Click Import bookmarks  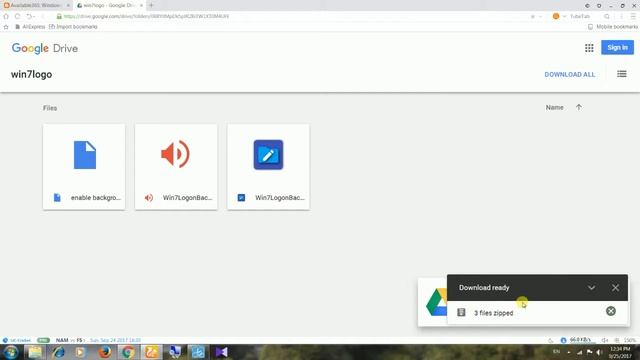73,27
